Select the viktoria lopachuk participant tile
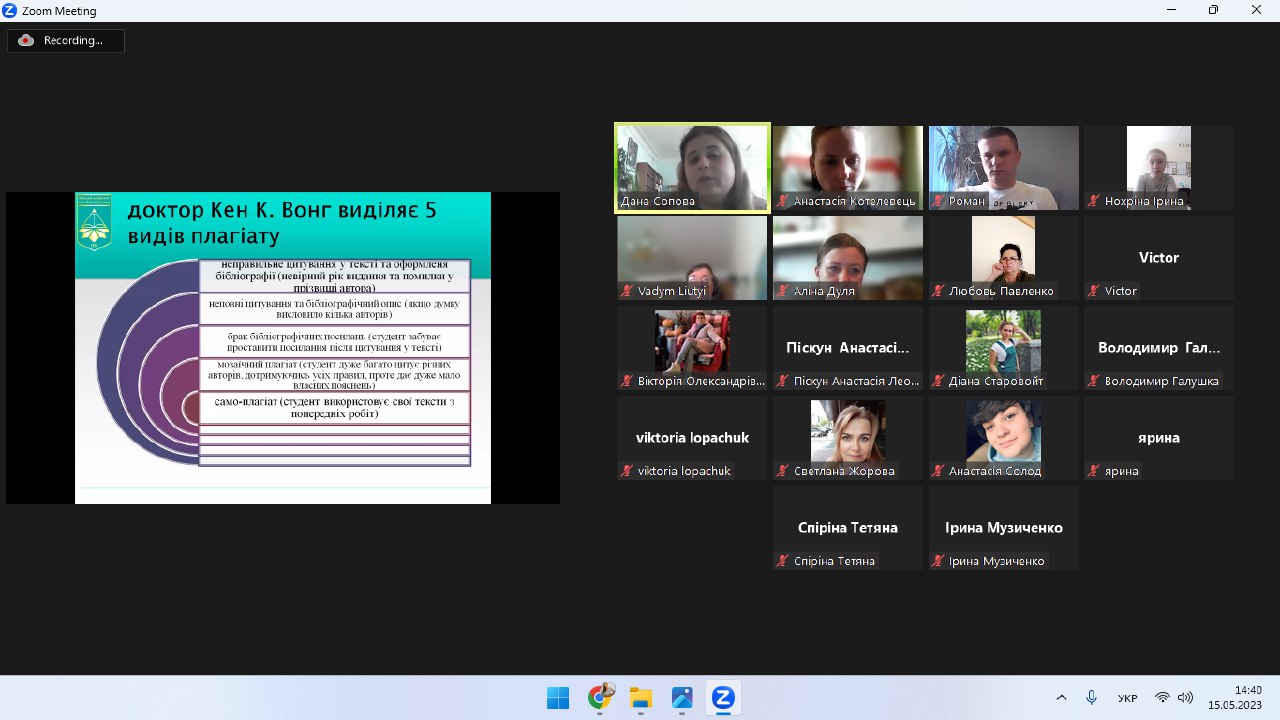Screen dimensions: 1280x720 [692, 438]
